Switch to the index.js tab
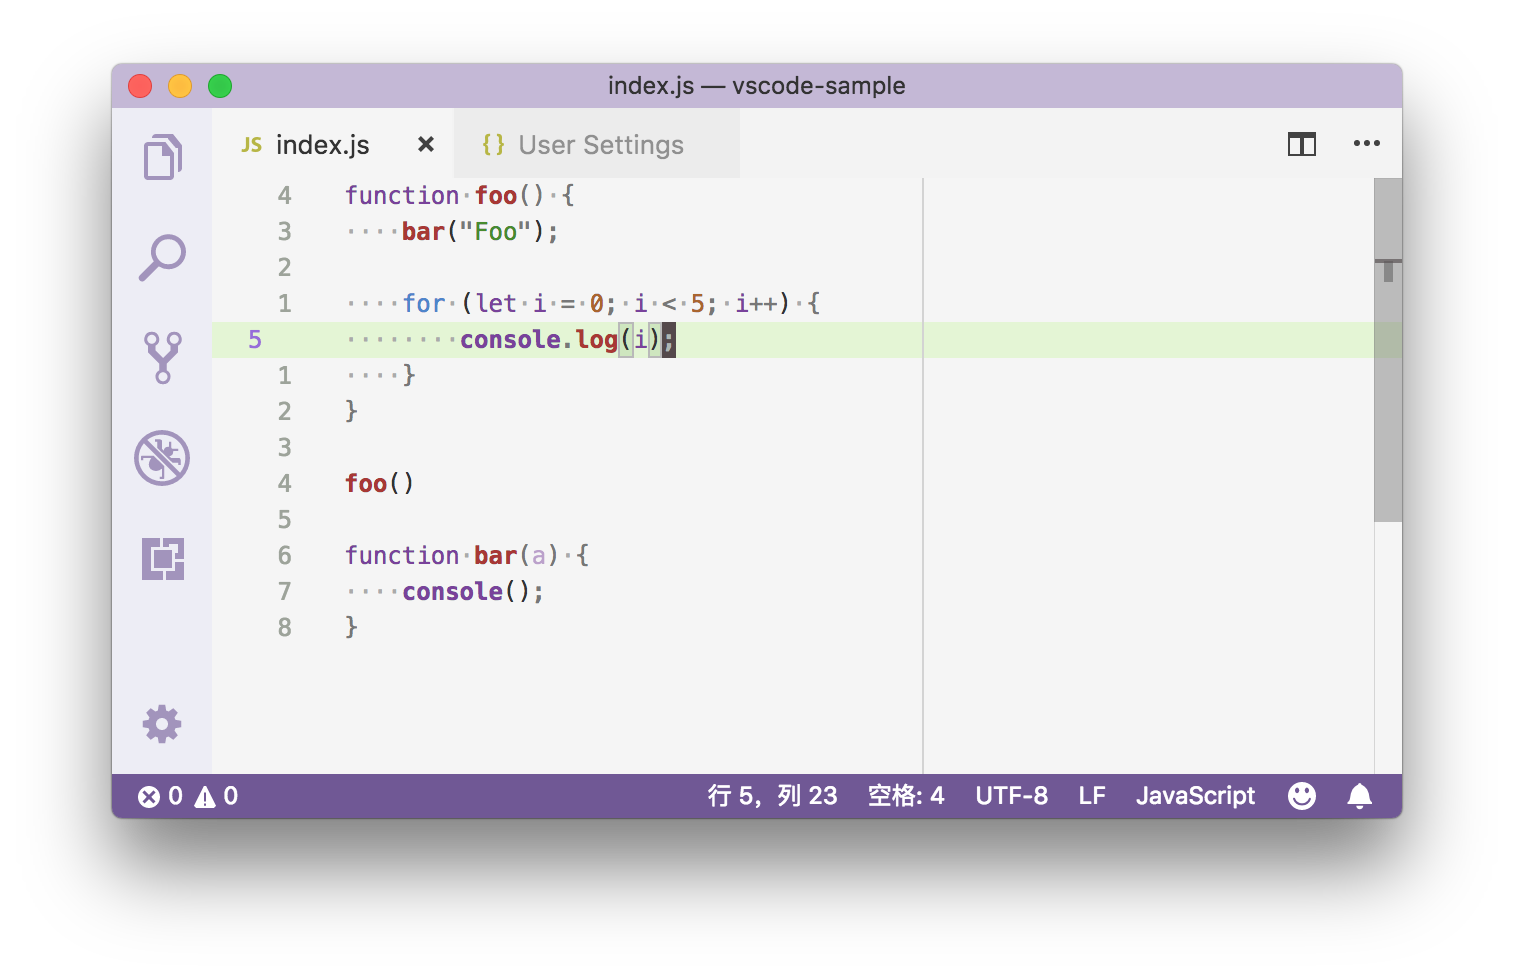 tap(322, 145)
